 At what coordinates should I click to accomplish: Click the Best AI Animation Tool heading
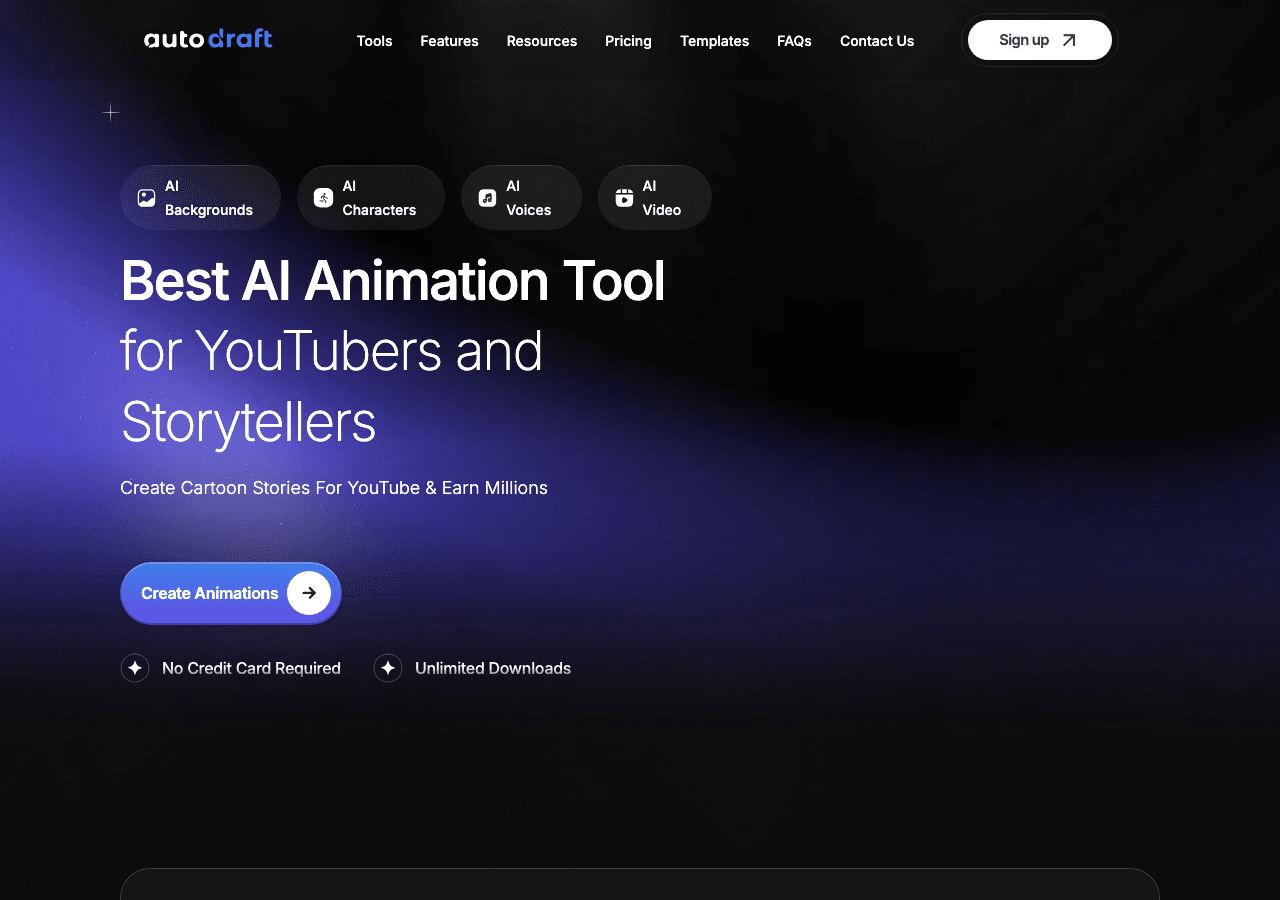(x=393, y=281)
